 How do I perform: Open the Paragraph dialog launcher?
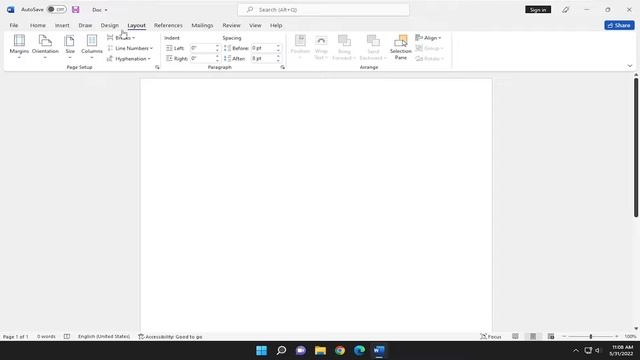click(282, 67)
